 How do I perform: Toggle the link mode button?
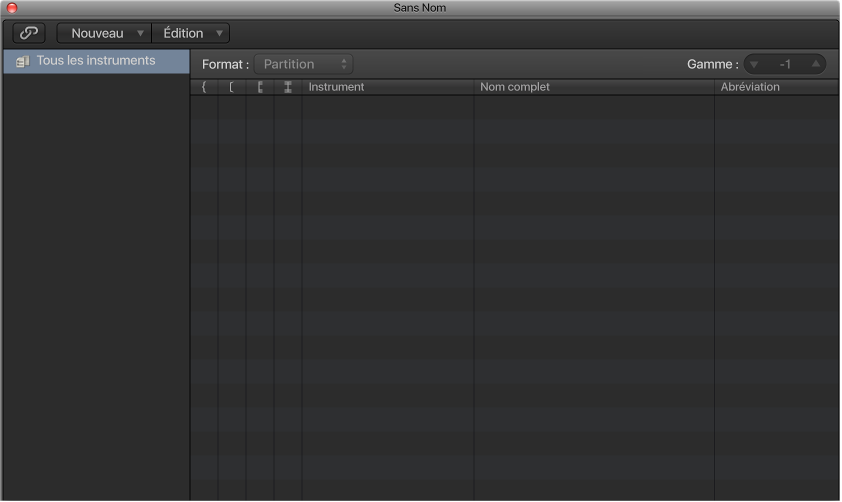pos(28,33)
